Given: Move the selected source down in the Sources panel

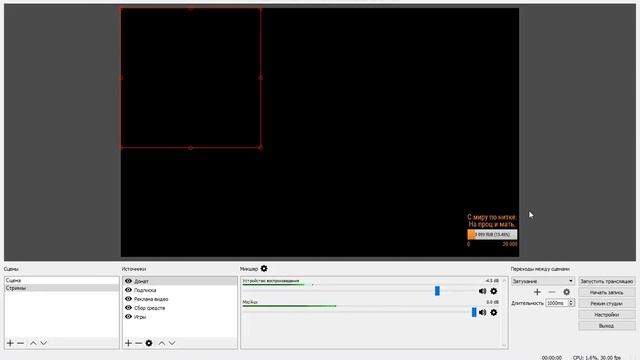Looking at the screenshot, I should click(172, 343).
